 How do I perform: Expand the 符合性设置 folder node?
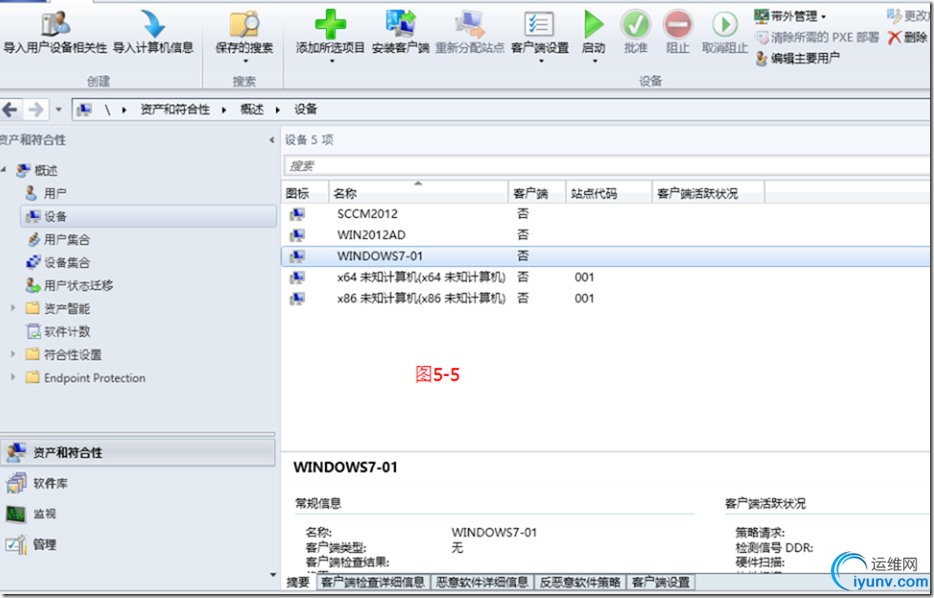click(13, 354)
